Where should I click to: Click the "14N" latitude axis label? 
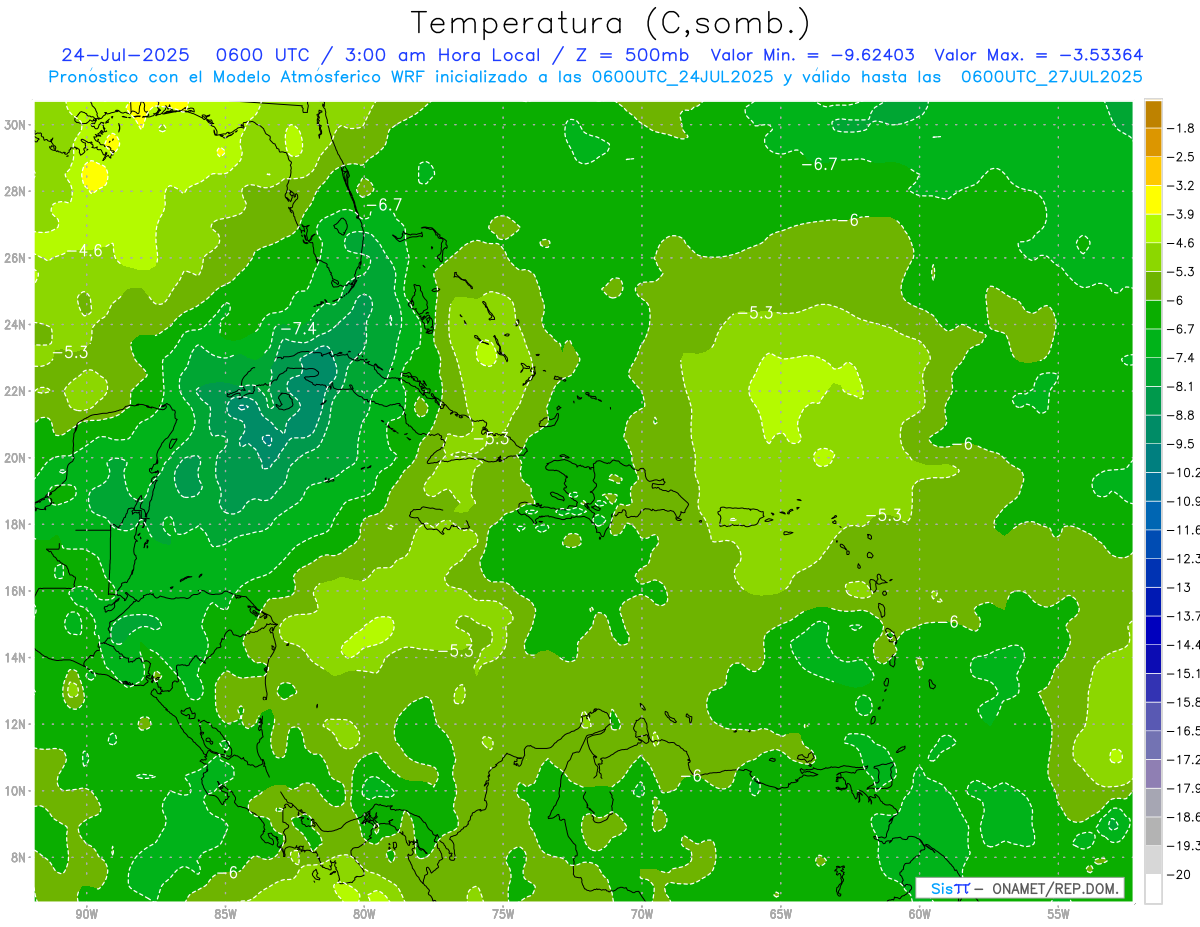pyautogui.click(x=15, y=657)
